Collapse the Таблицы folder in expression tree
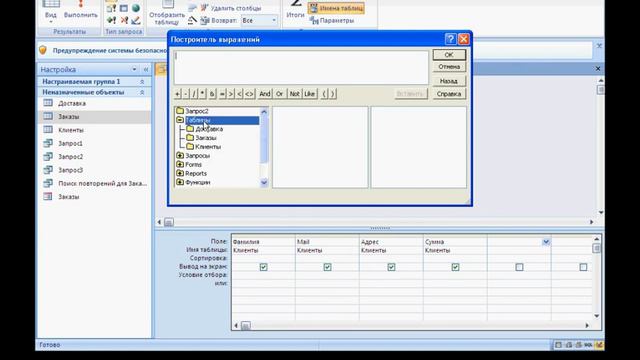The height and width of the screenshot is (360, 640). 180,120
